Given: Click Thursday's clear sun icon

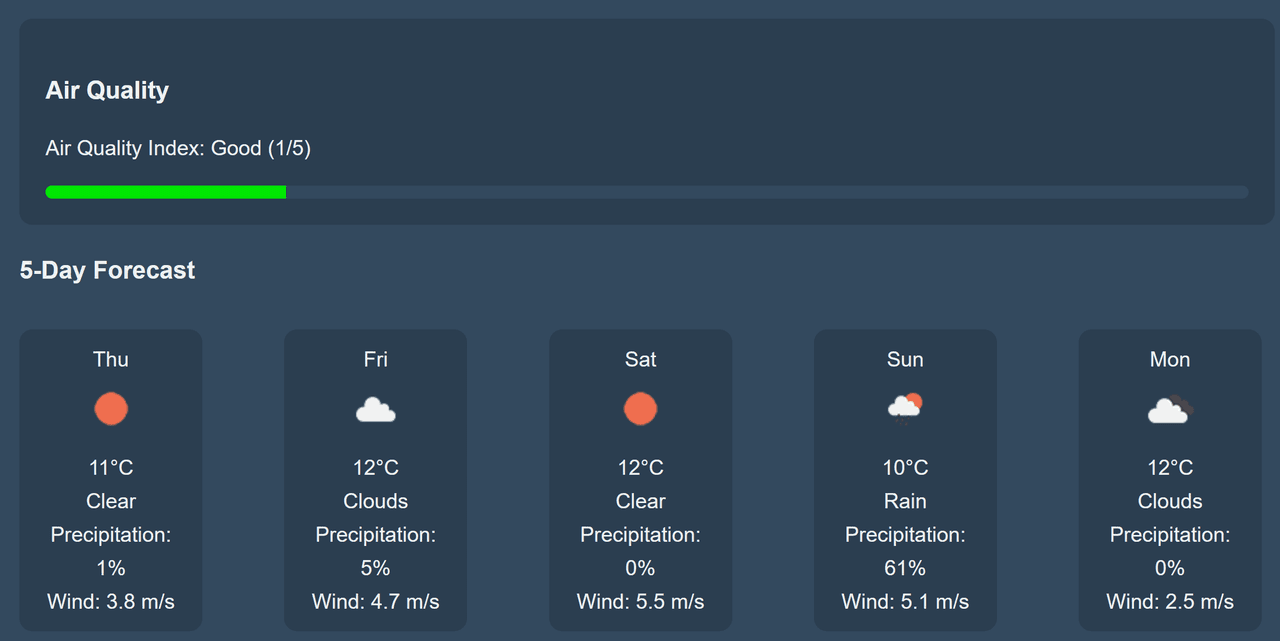Looking at the screenshot, I should pos(111,409).
